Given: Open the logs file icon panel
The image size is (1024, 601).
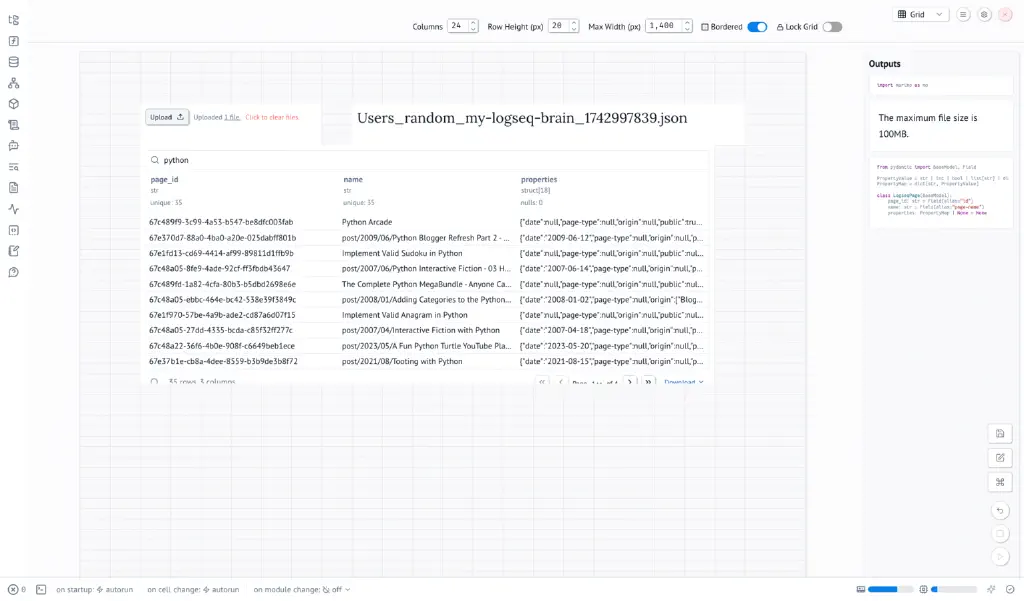Looking at the screenshot, I should point(14,188).
